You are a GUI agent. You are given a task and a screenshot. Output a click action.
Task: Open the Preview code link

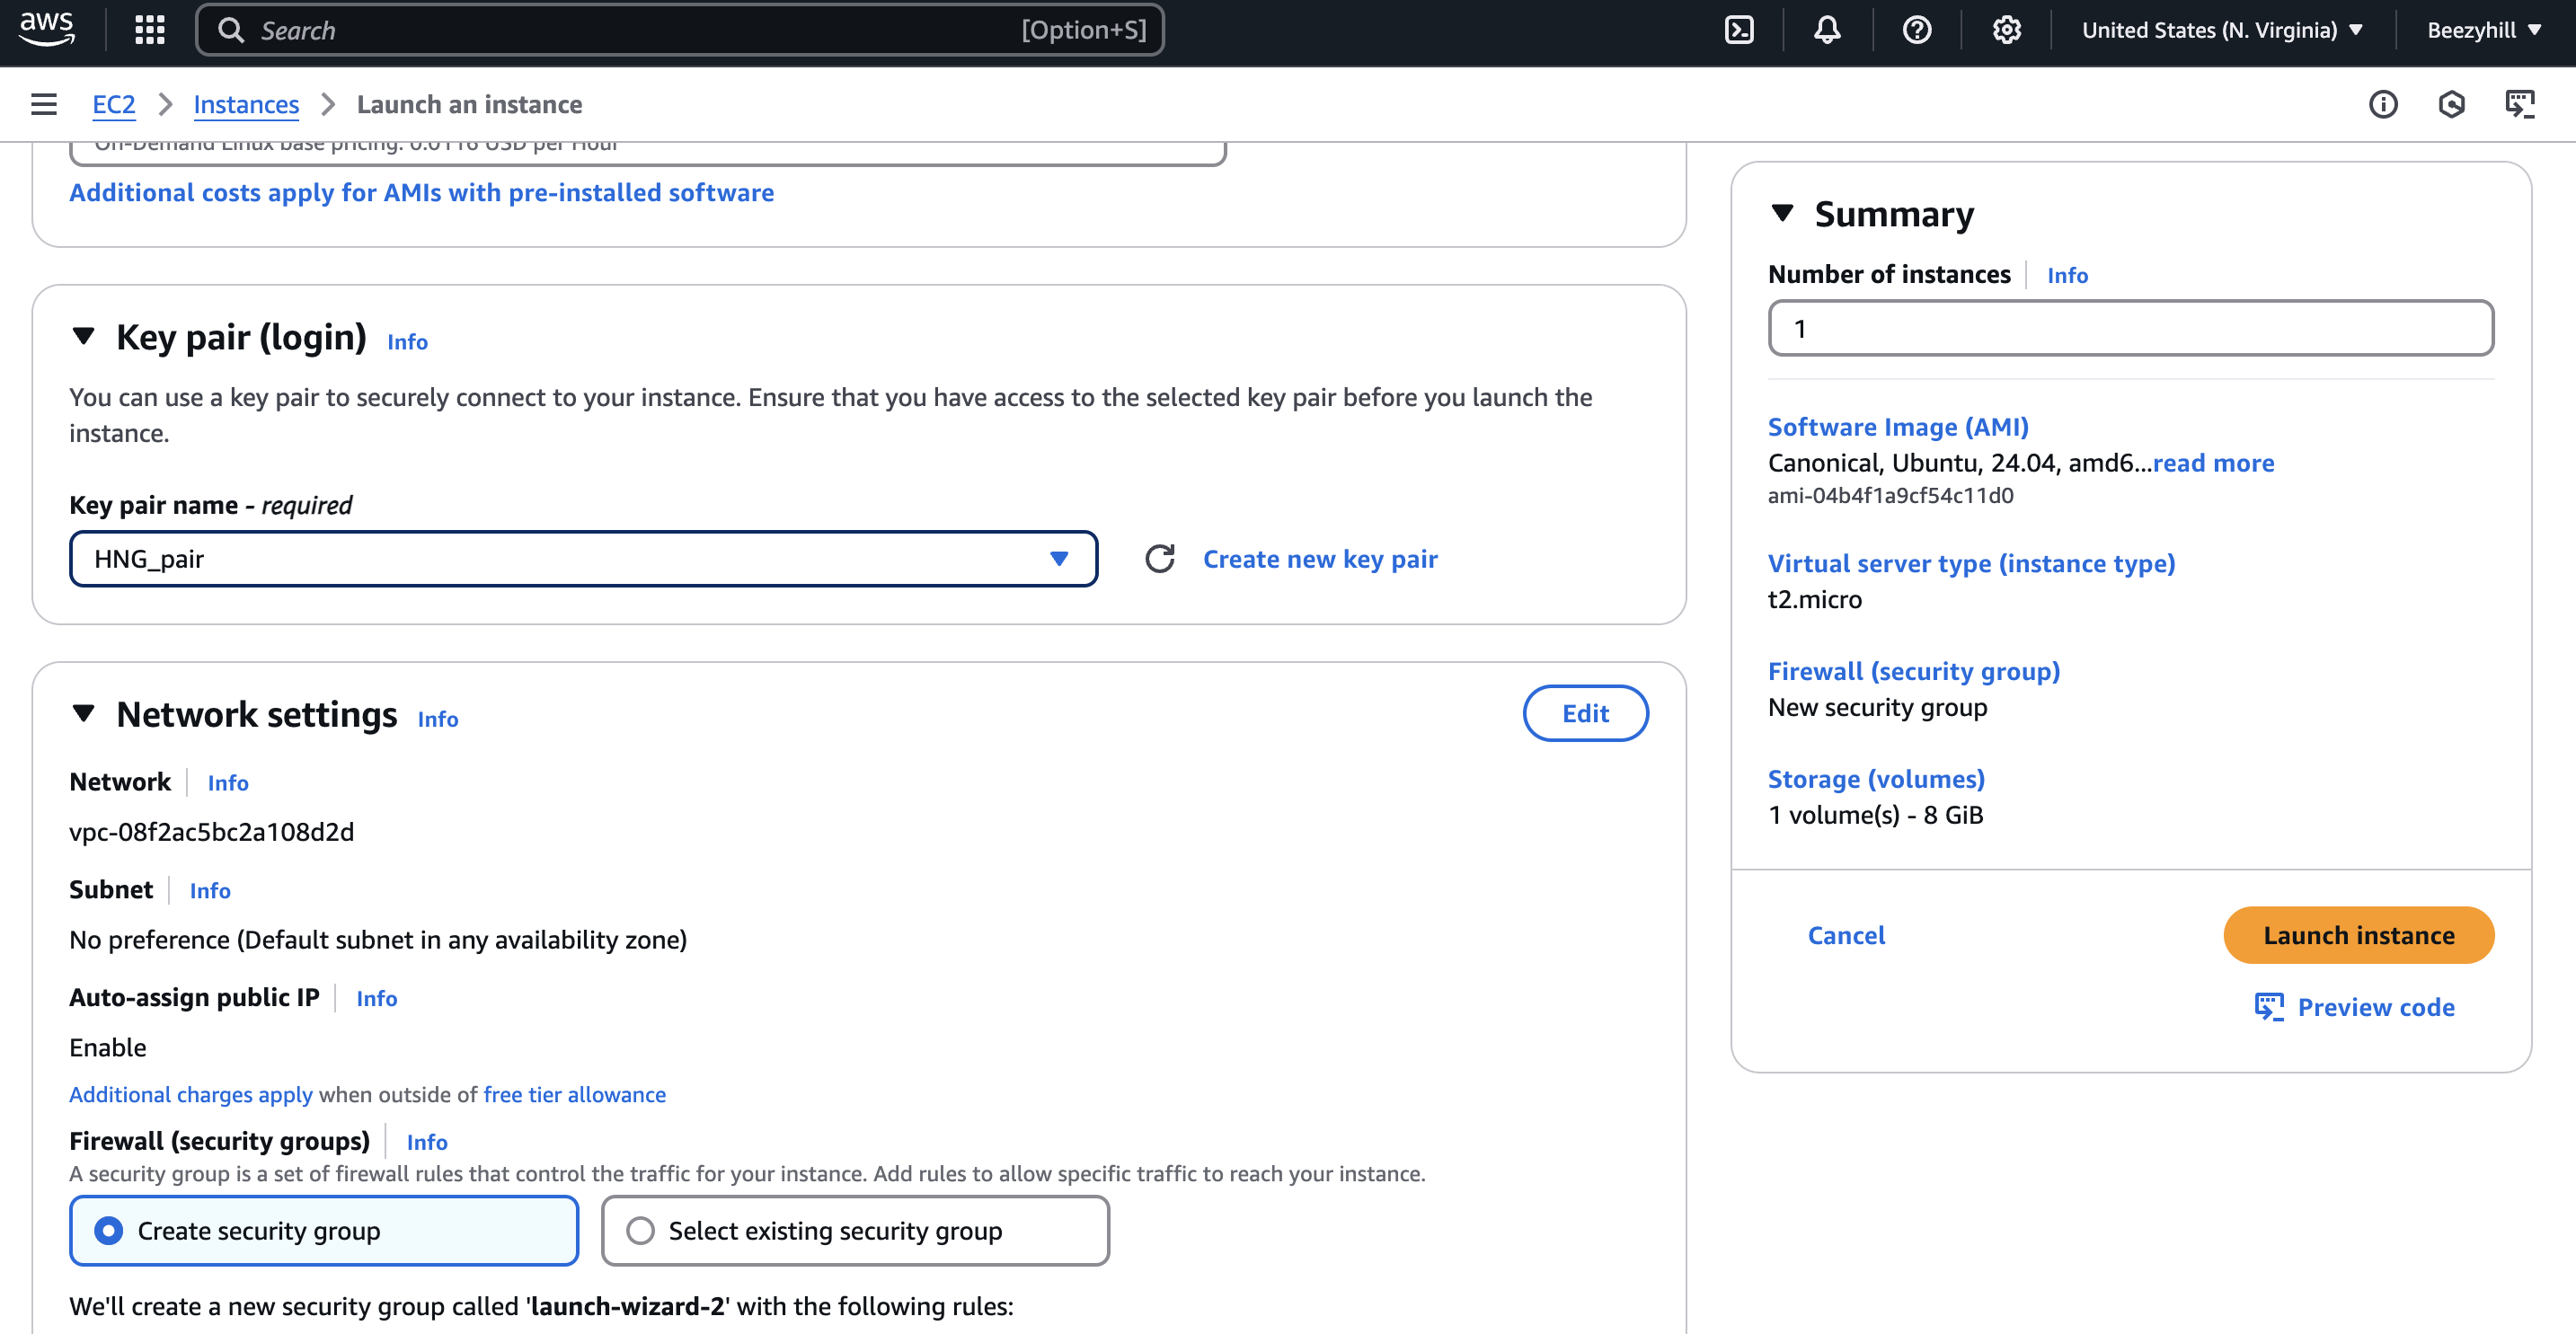[x=2375, y=1007]
